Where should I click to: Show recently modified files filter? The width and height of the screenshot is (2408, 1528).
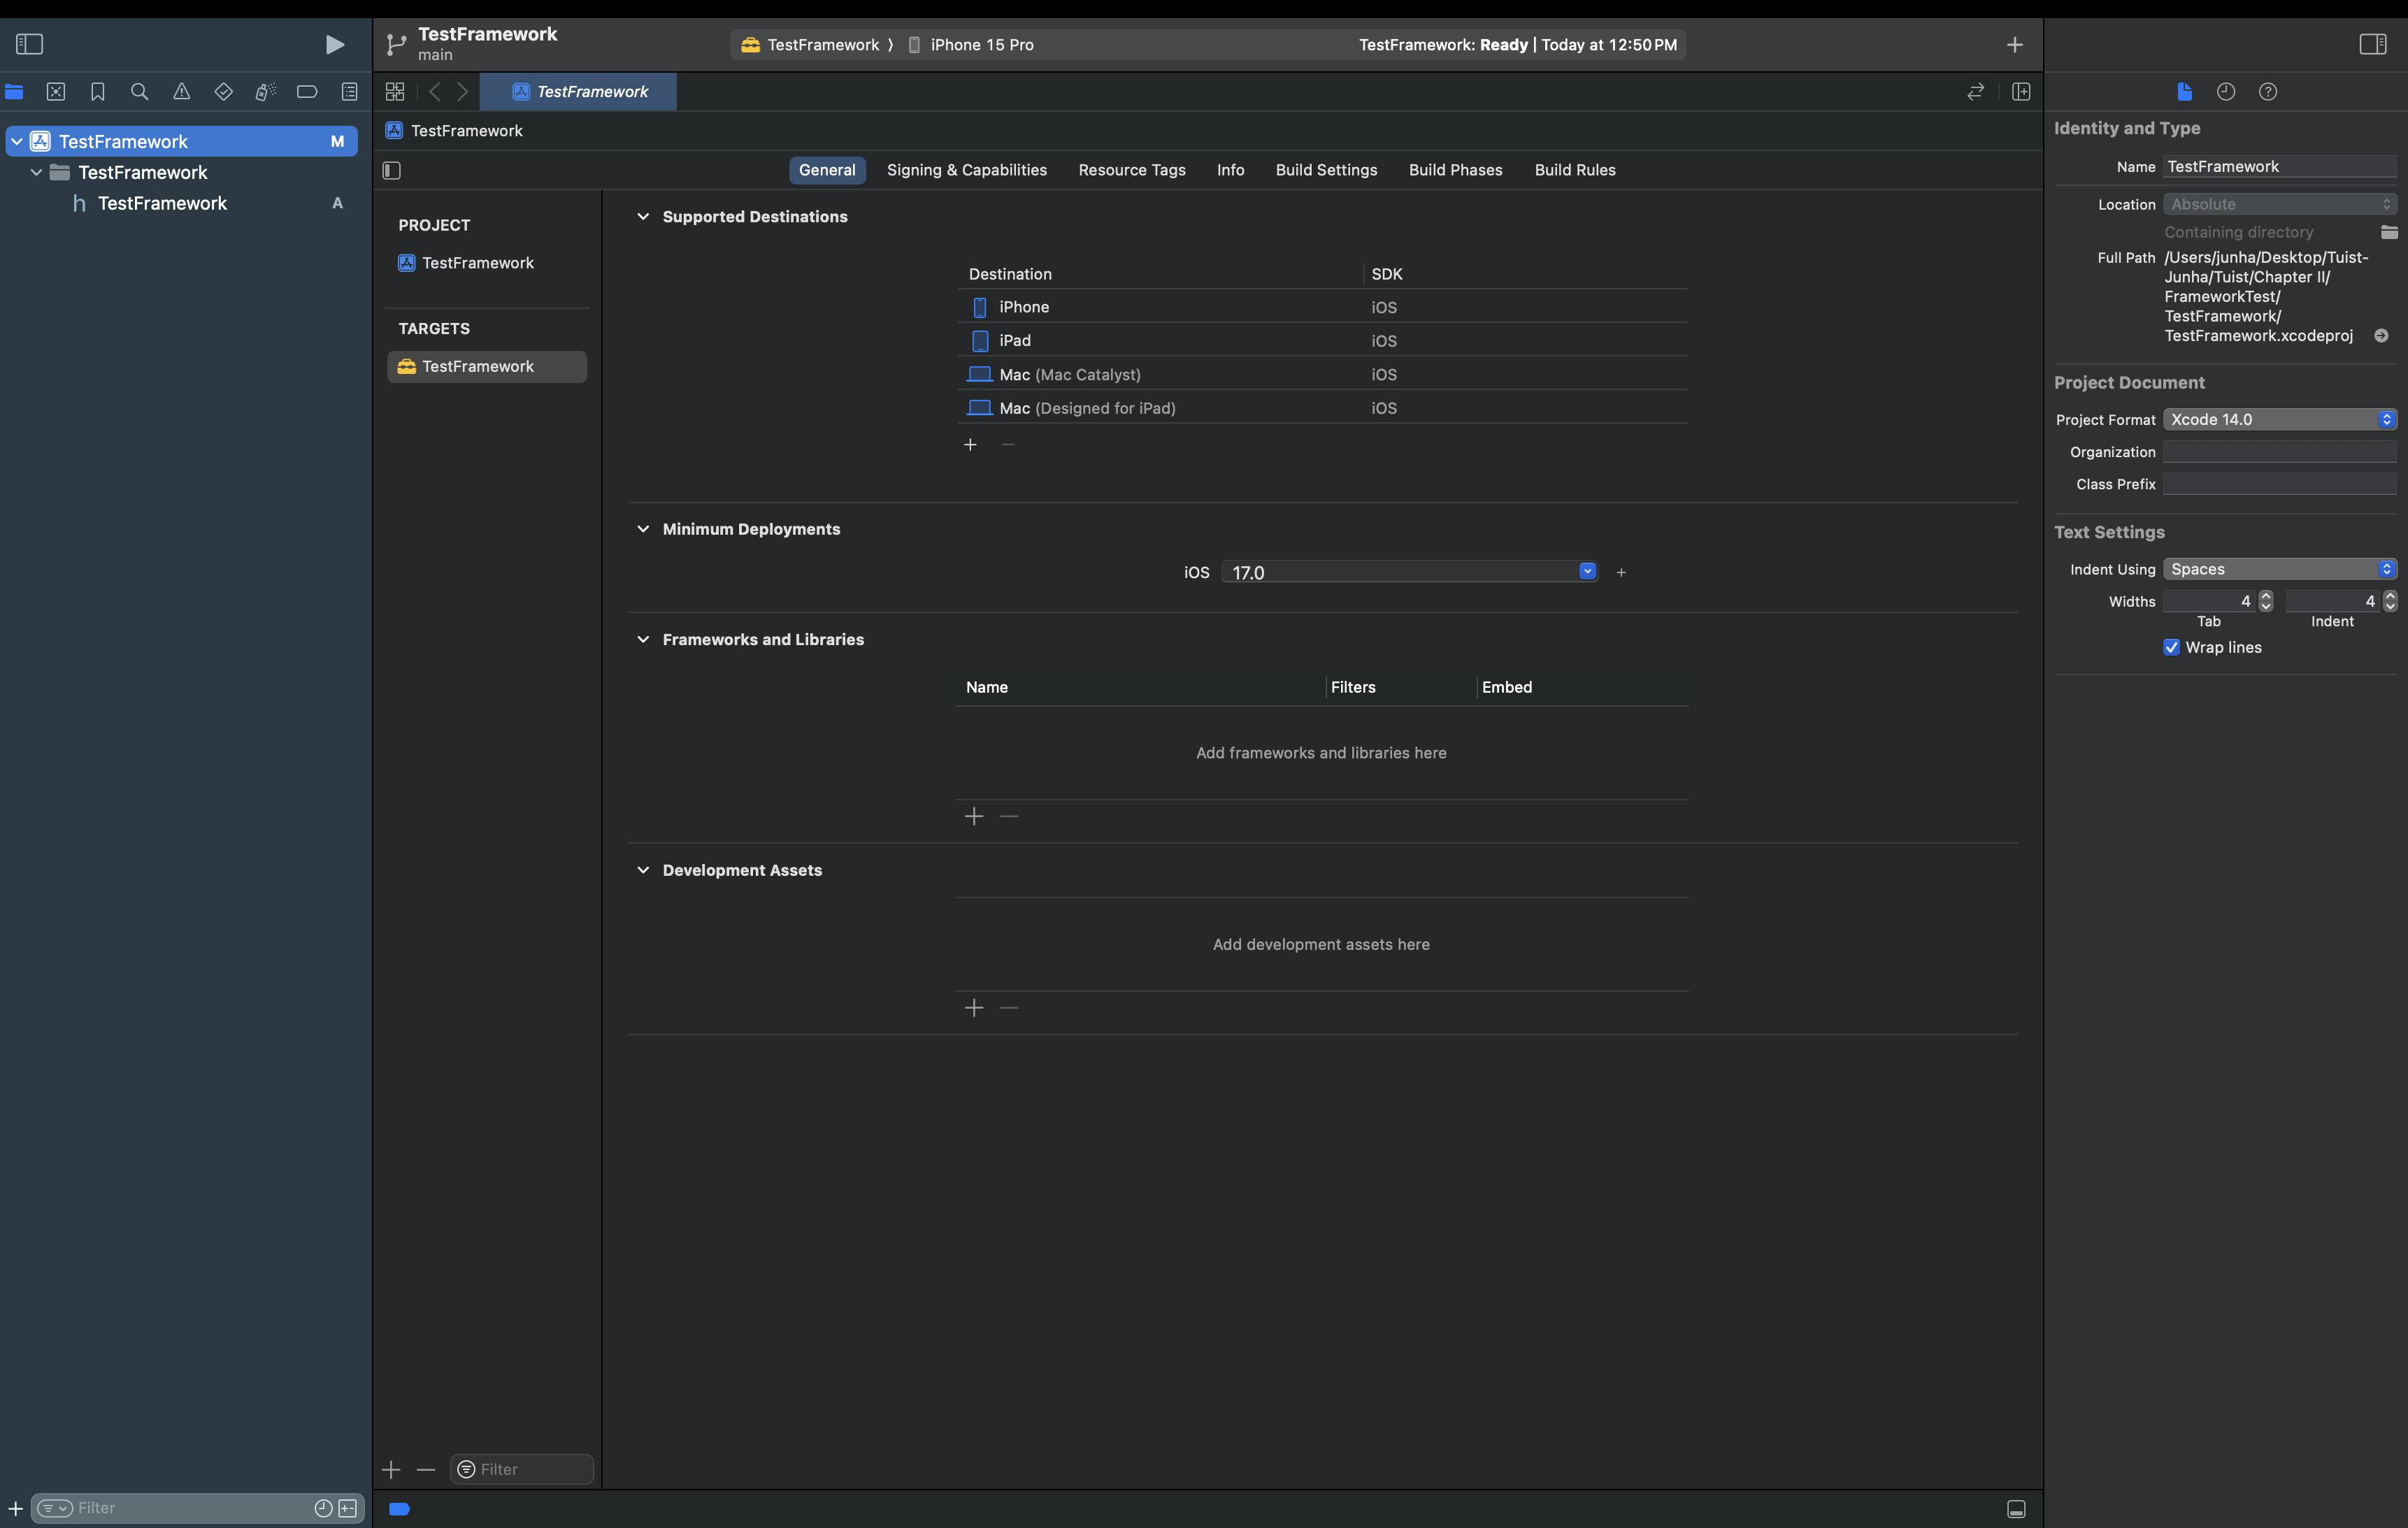pyautogui.click(x=323, y=1509)
